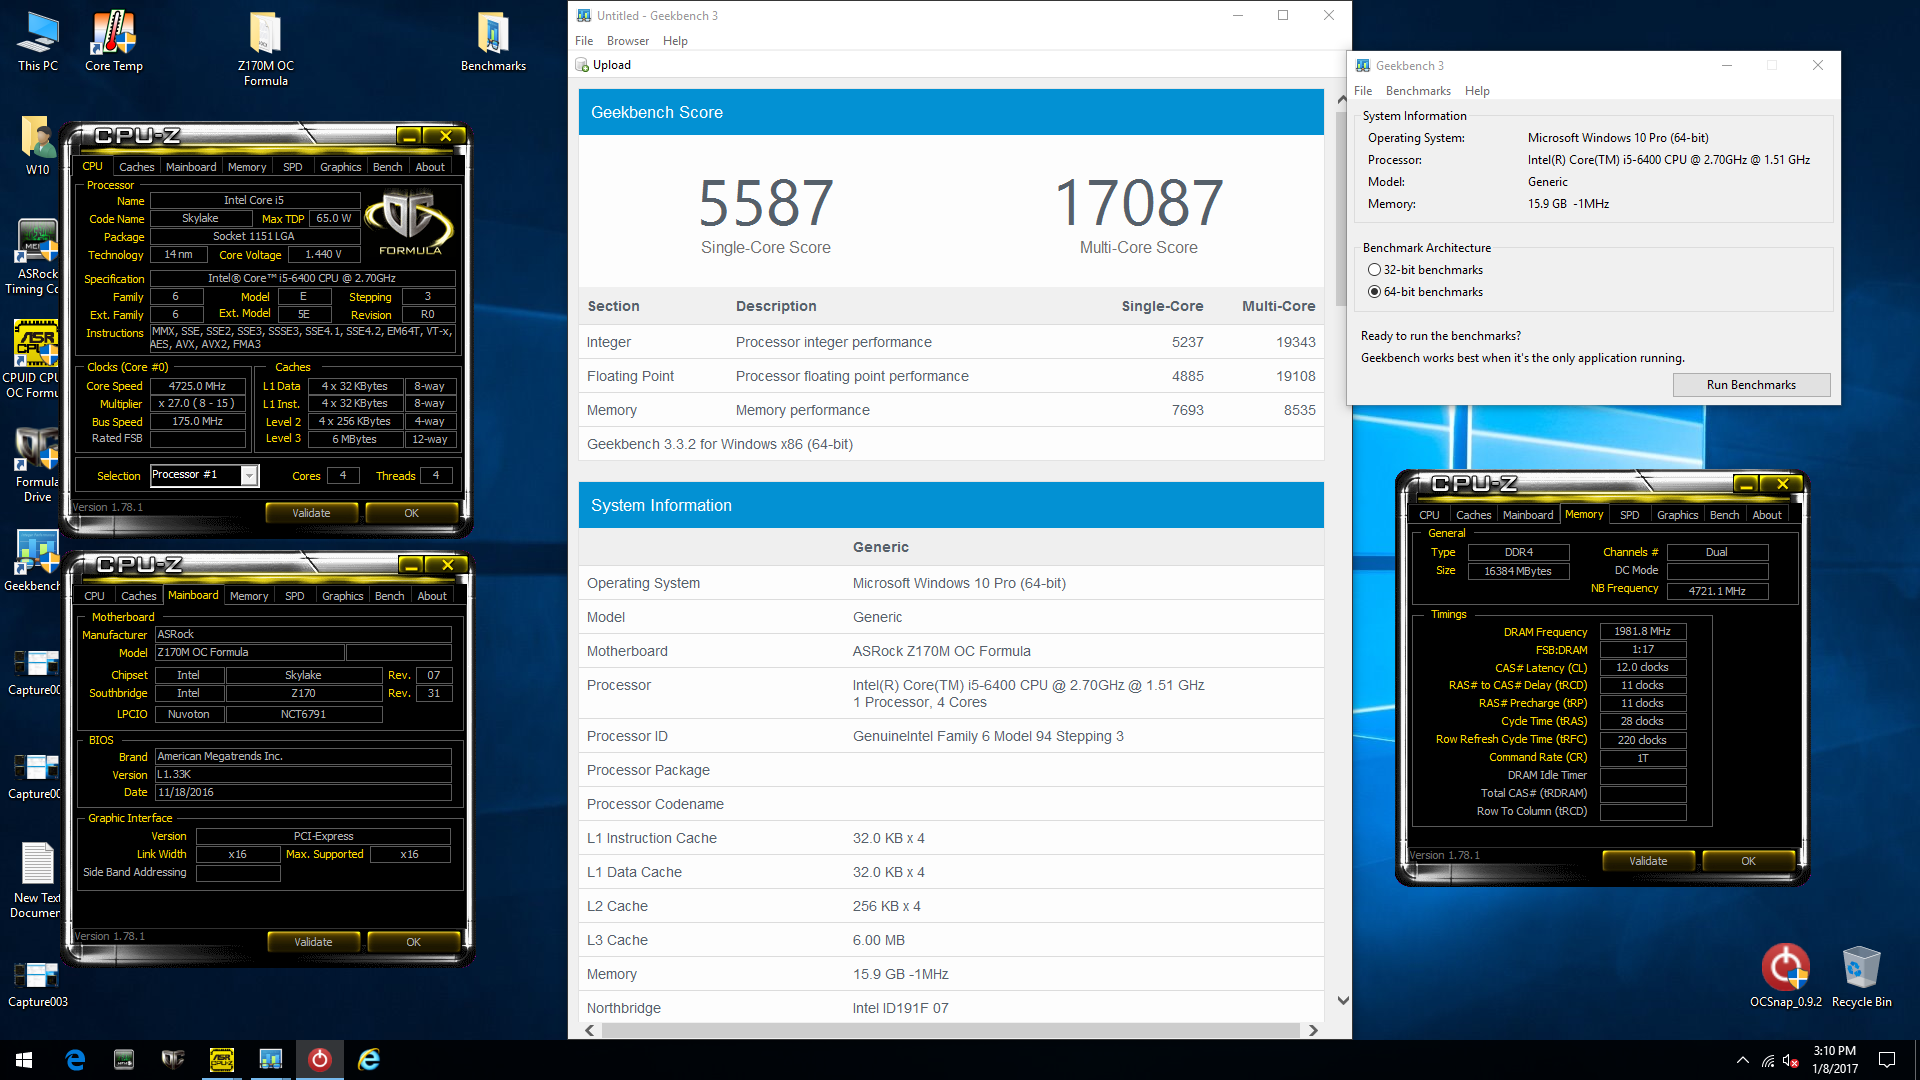The width and height of the screenshot is (1920, 1080).
Task: Open Benchmarks menu in Geekbench 3 window
Action: 1418,91
